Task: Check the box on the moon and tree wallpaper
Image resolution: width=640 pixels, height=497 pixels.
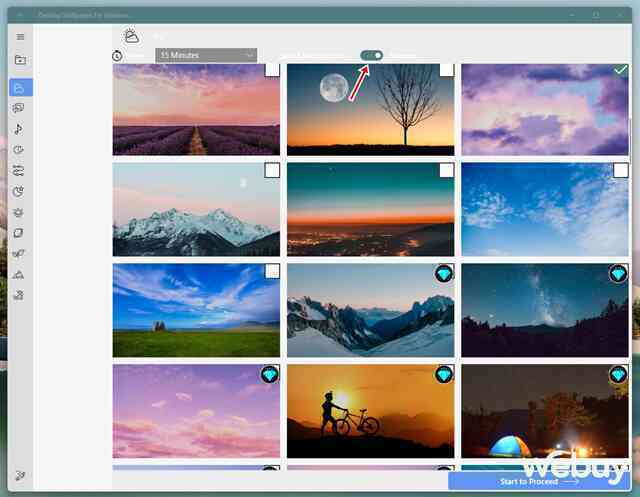Action: click(447, 70)
